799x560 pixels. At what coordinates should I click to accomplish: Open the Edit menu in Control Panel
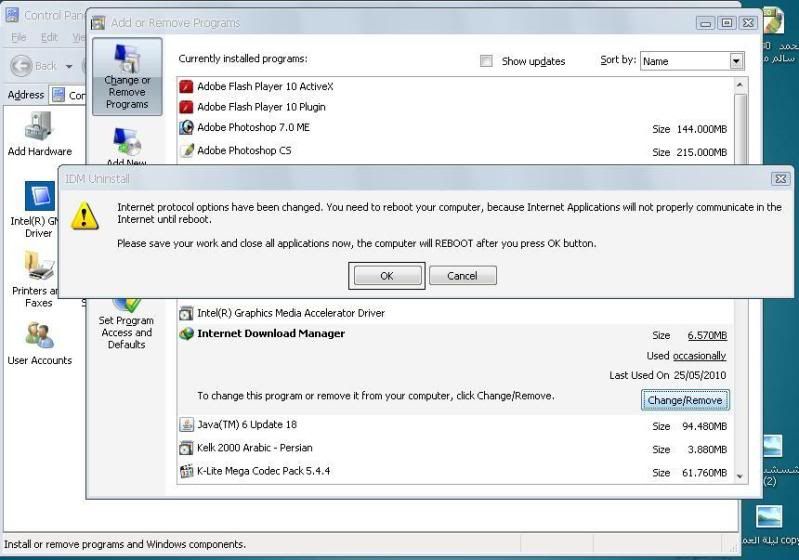pos(49,38)
